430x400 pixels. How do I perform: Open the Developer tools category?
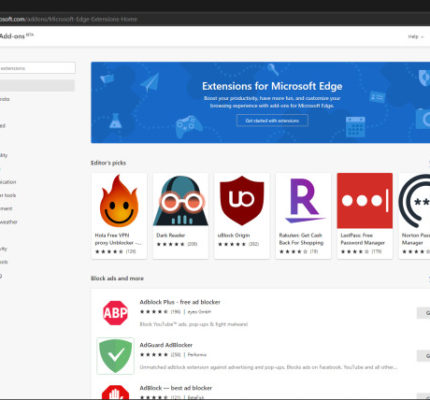8,195
